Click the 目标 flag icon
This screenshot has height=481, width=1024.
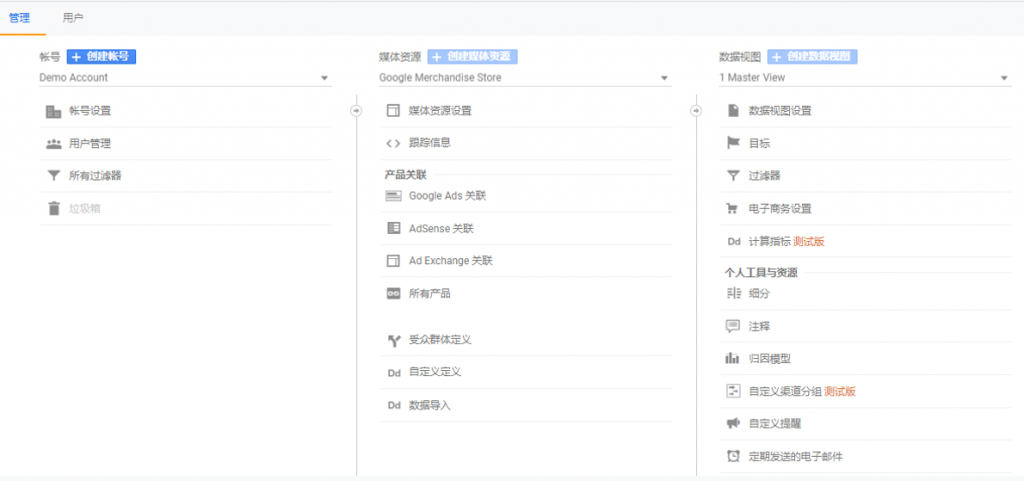pyautogui.click(x=733, y=143)
